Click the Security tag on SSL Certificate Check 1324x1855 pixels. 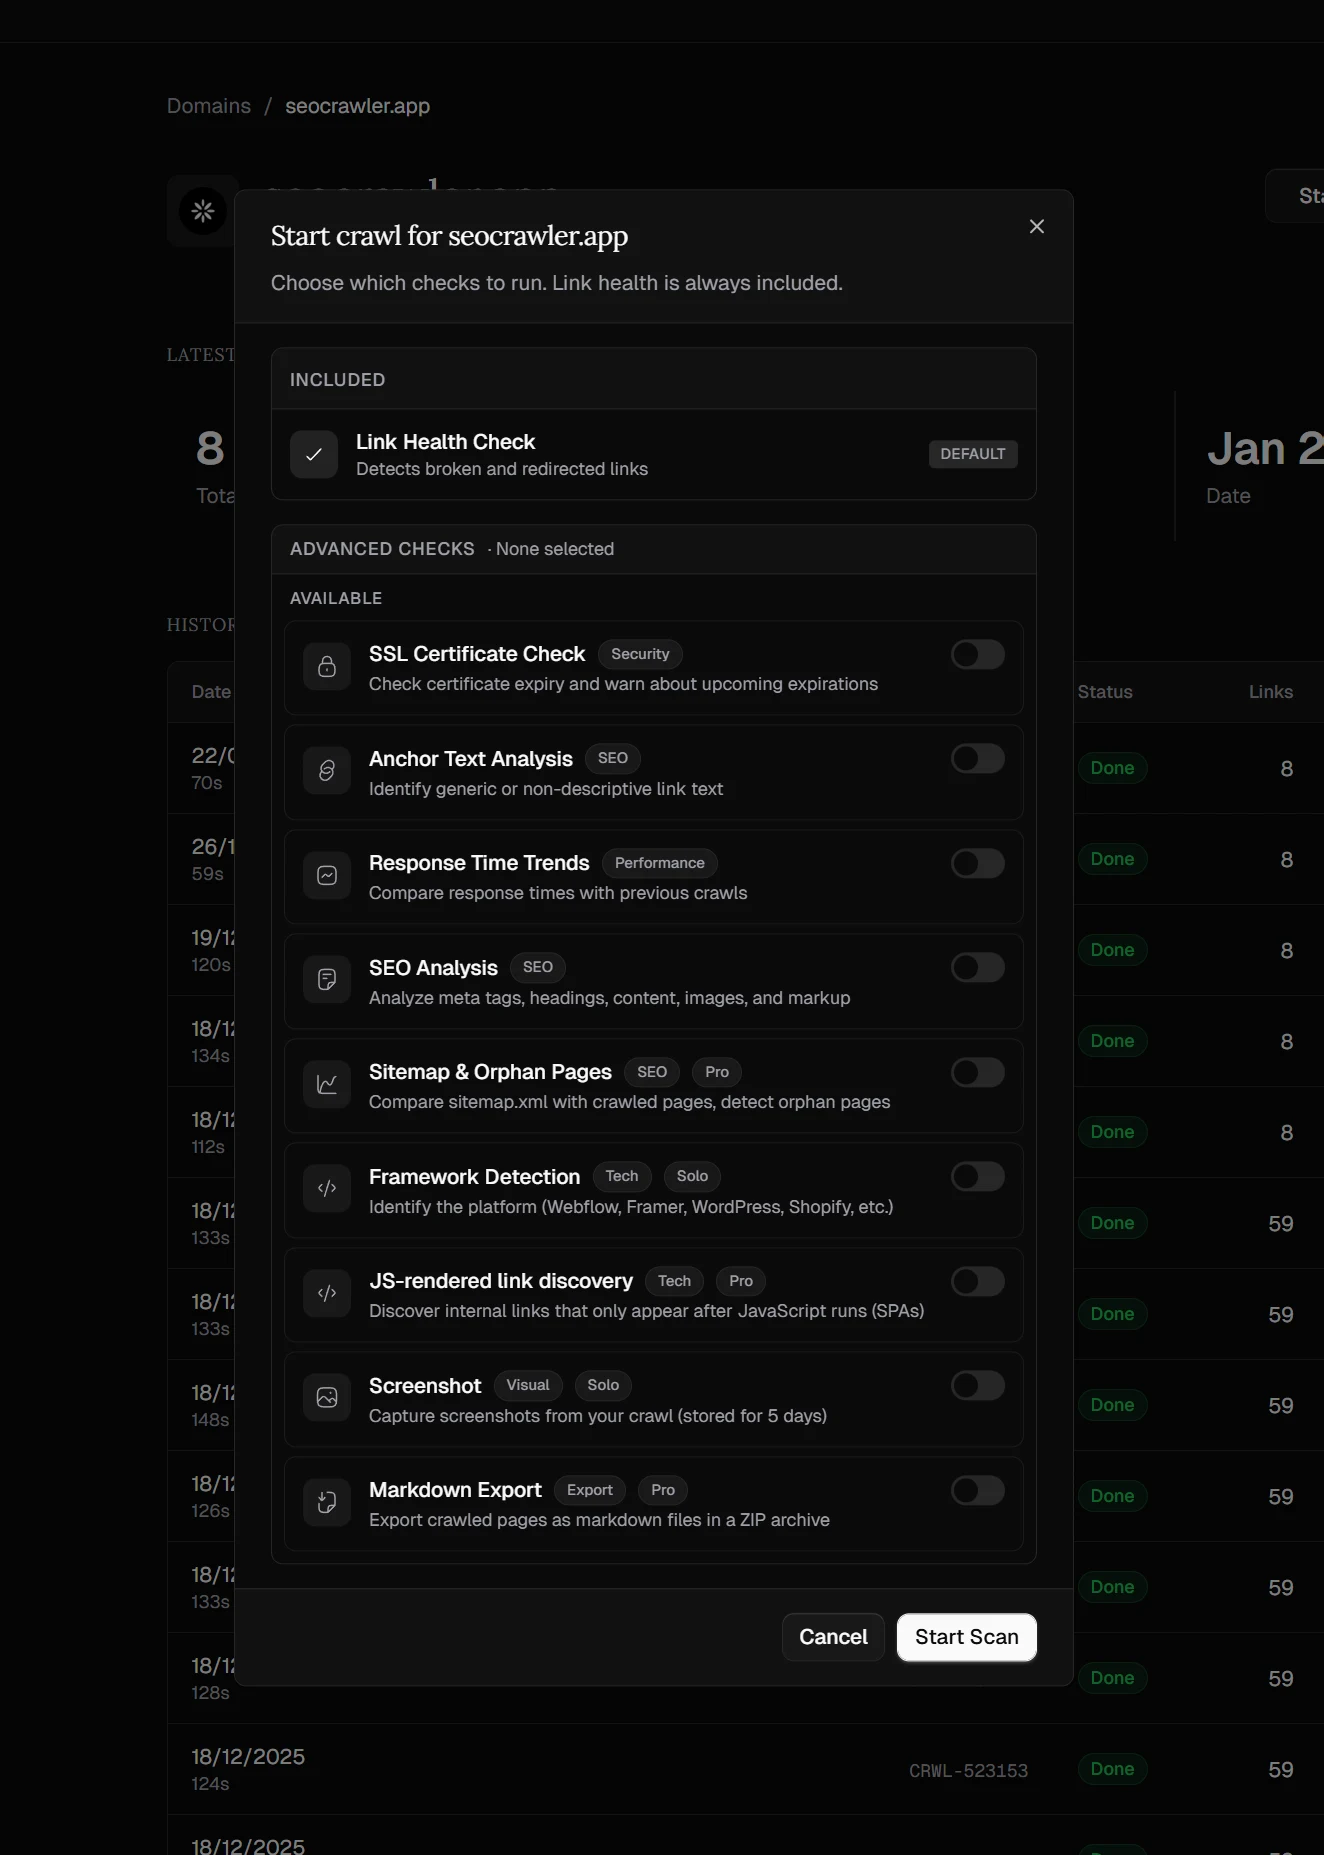(640, 654)
